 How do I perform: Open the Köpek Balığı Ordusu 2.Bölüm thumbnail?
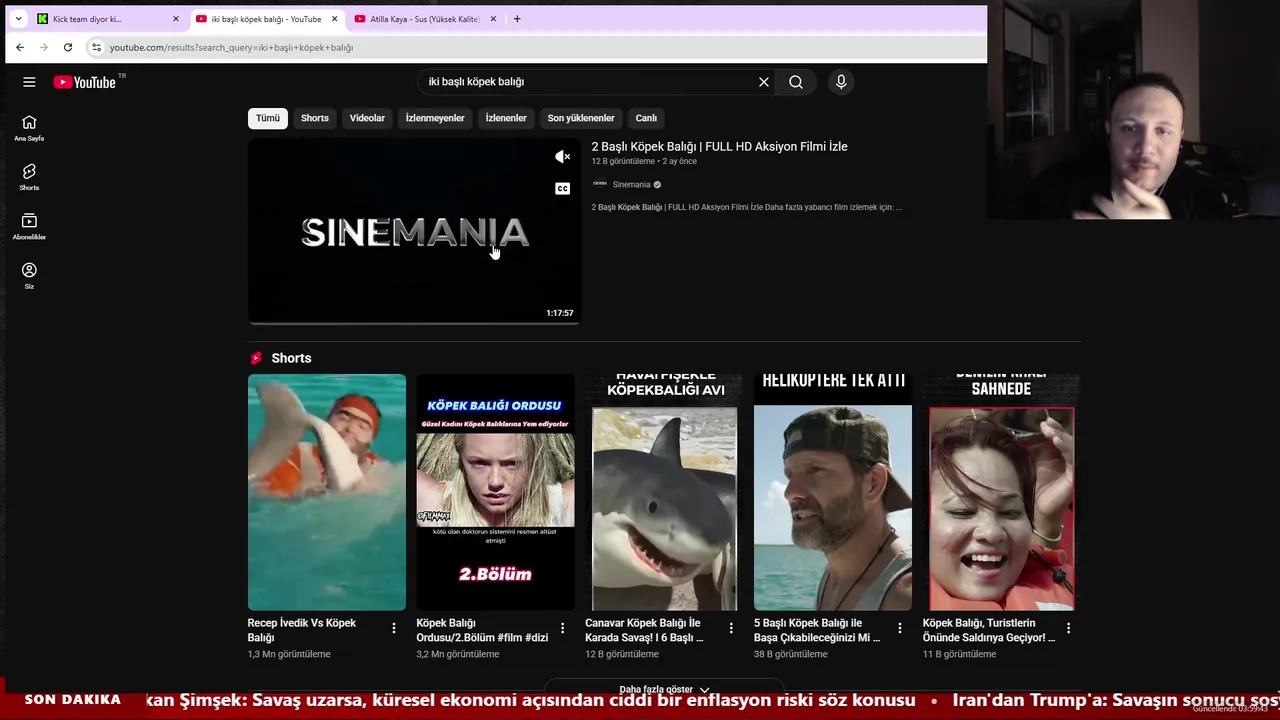(495, 492)
